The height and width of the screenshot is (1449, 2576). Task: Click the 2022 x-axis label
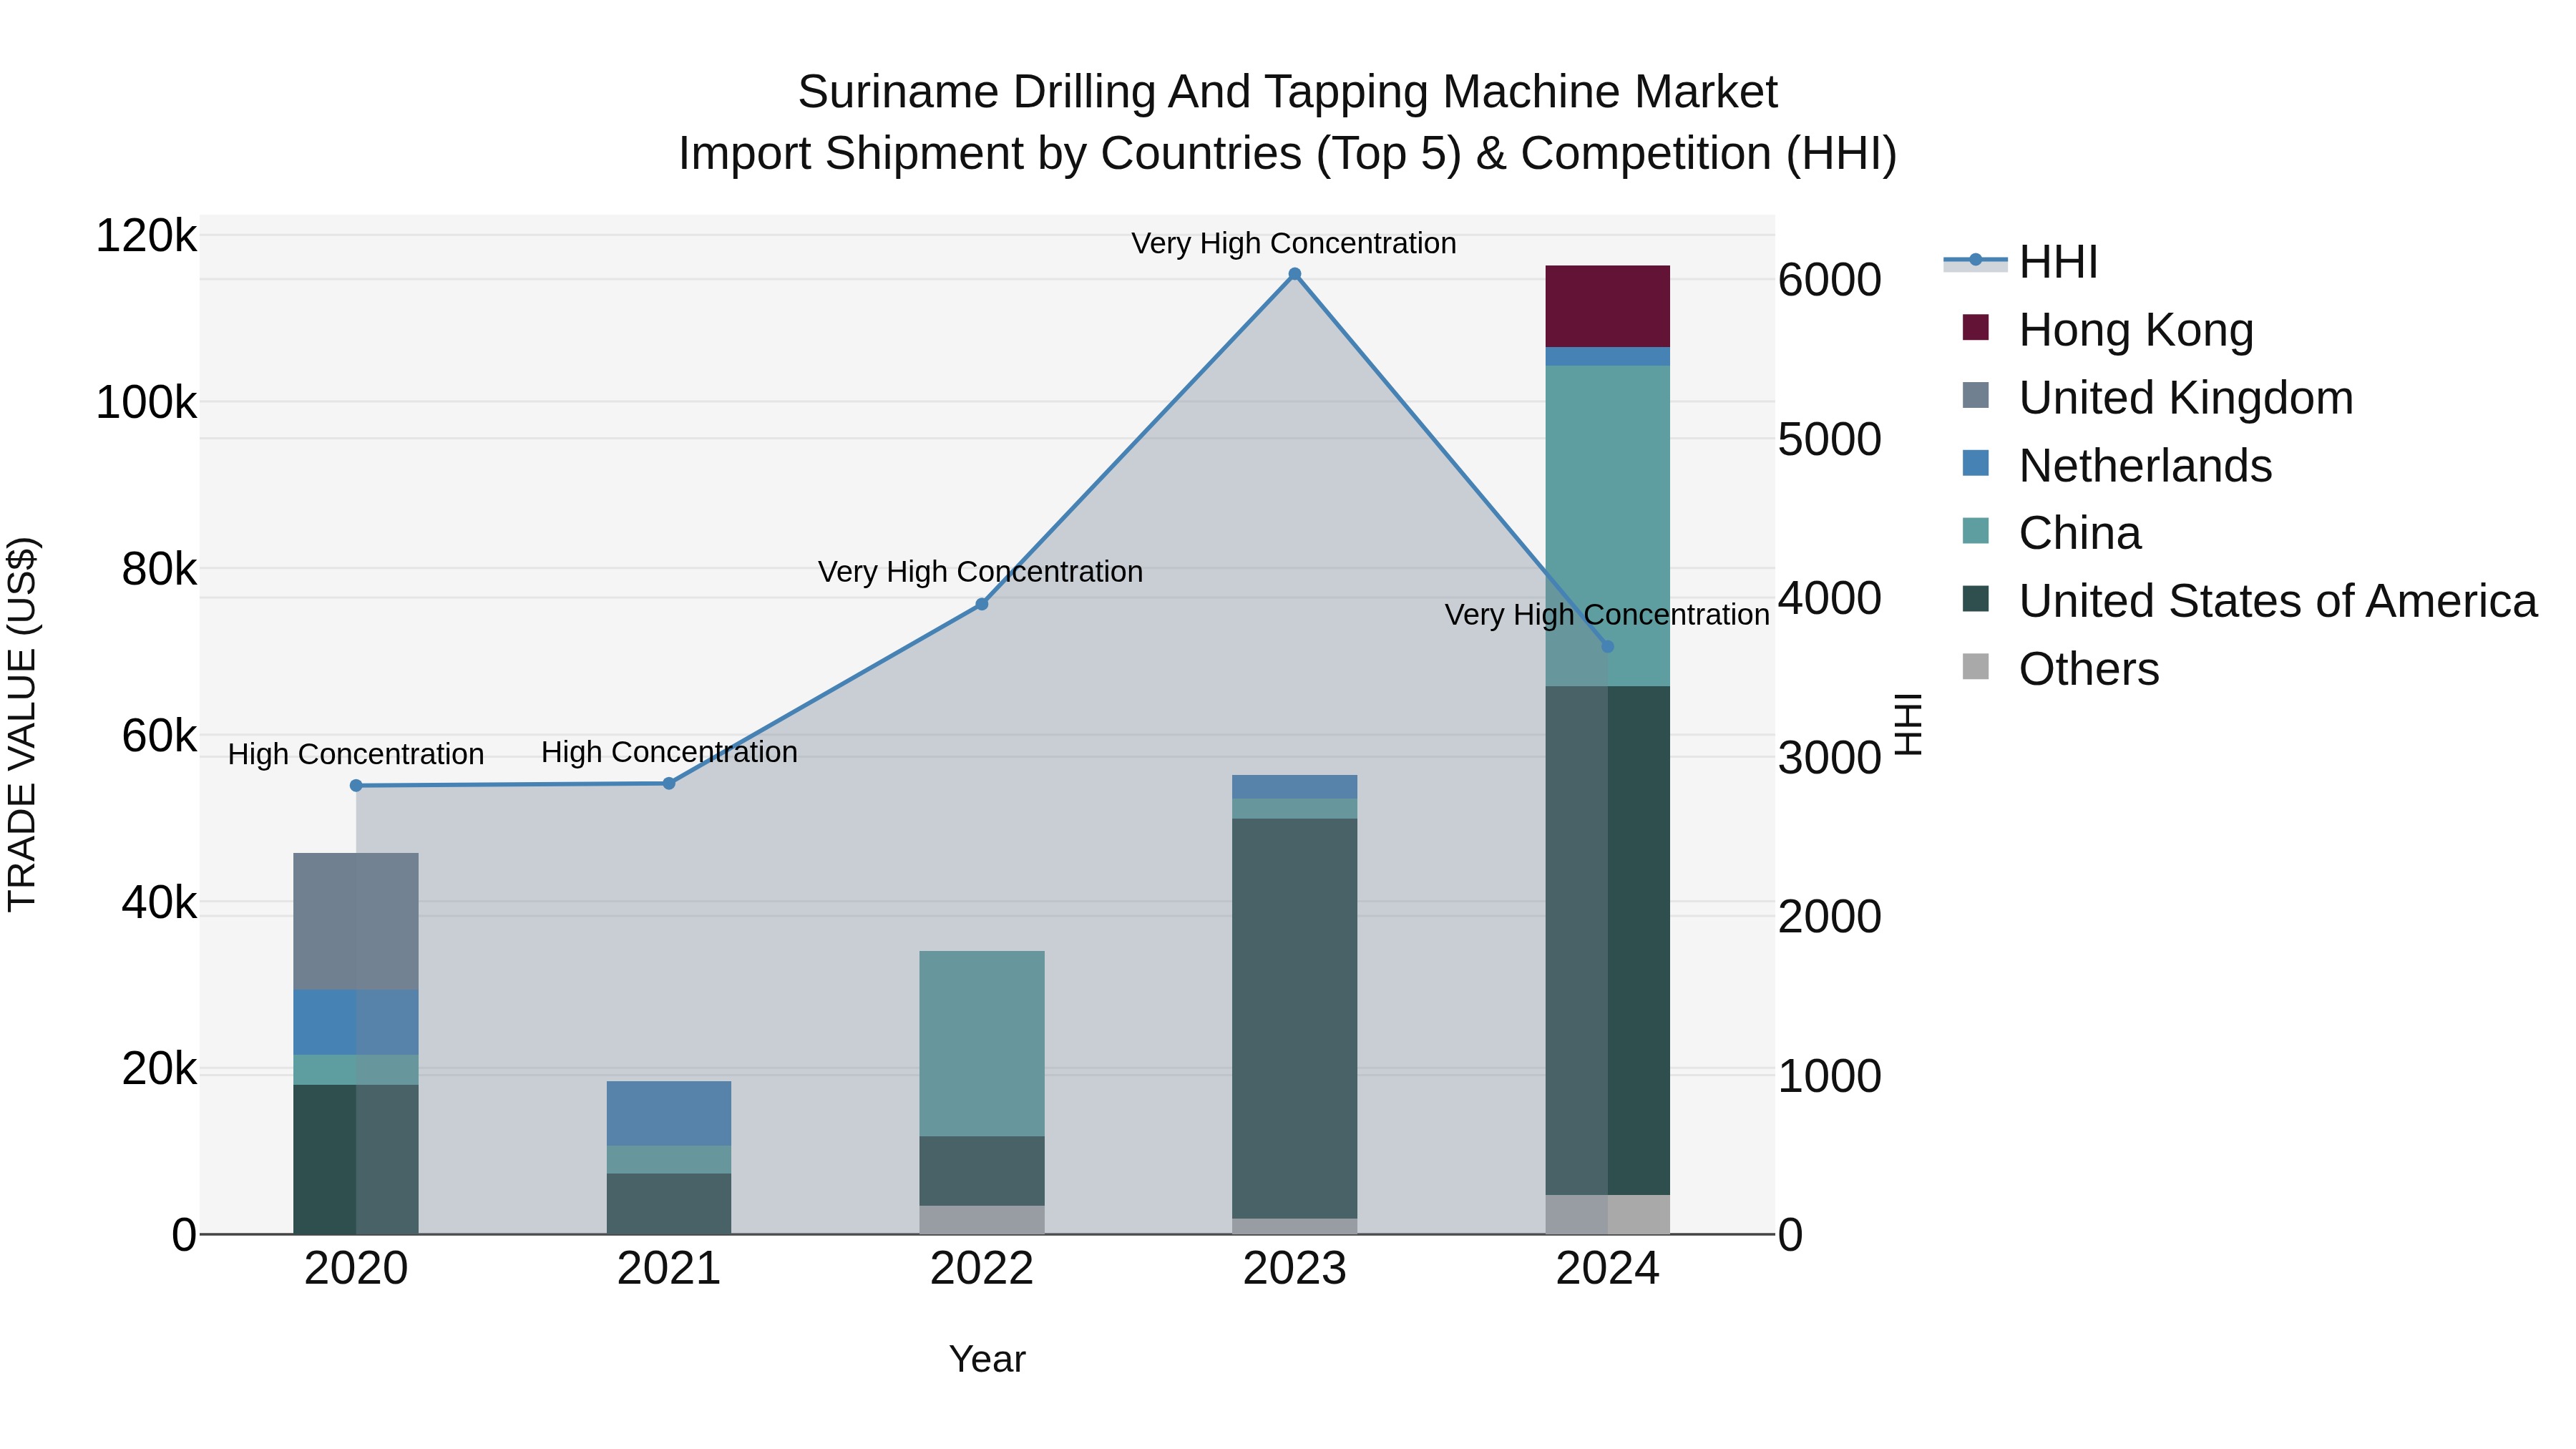click(982, 1269)
